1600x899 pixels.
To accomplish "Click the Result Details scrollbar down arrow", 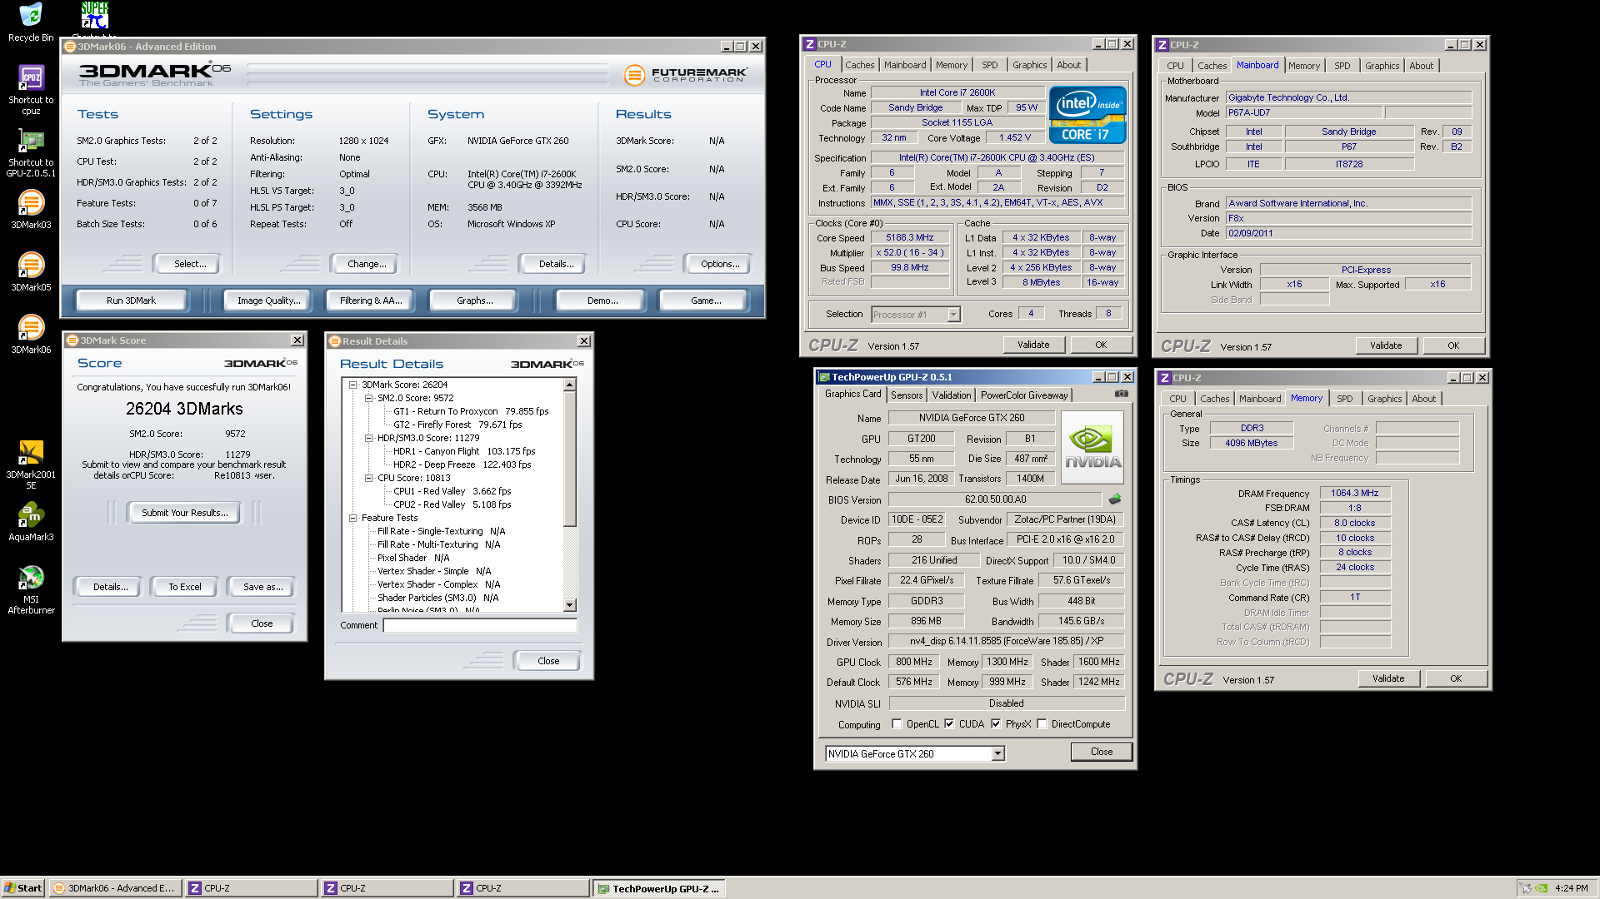I will pyautogui.click(x=570, y=605).
